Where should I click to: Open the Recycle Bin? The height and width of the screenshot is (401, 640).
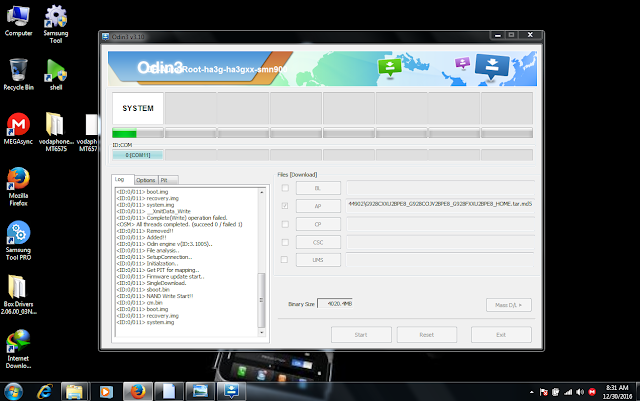click(x=18, y=74)
